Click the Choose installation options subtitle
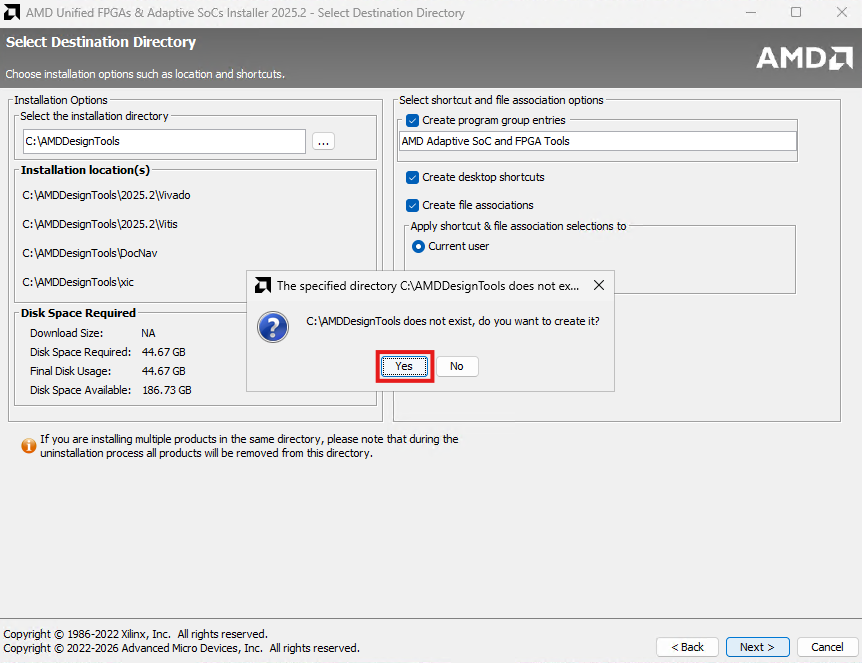Screen dimensions: 862x663 click(x=145, y=74)
